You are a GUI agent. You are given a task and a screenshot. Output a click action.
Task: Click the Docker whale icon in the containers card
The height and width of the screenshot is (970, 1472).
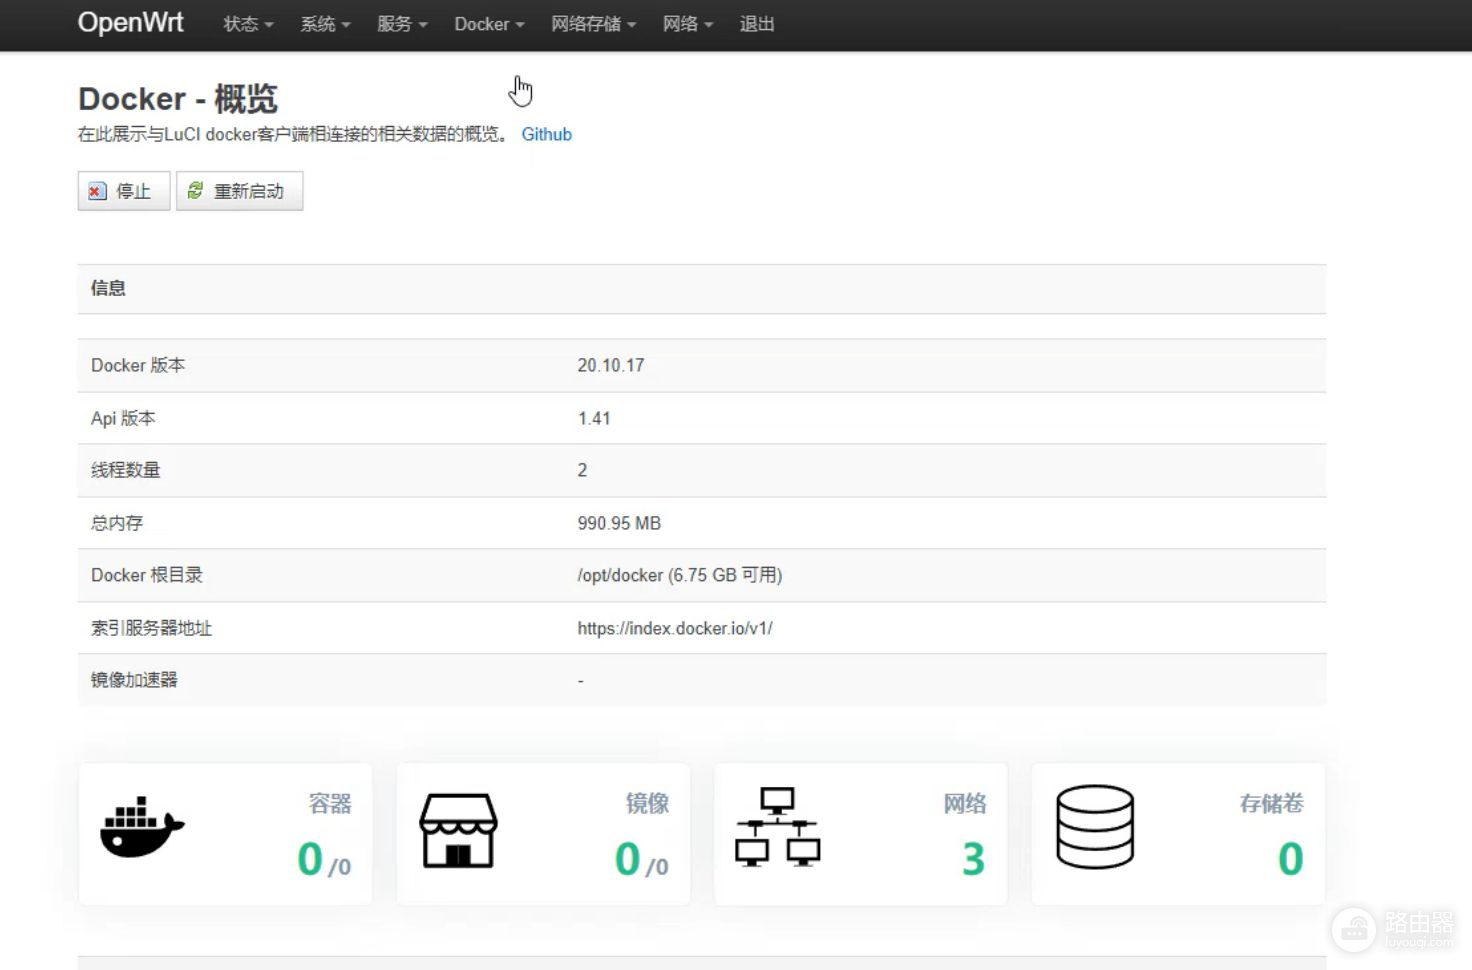point(142,827)
